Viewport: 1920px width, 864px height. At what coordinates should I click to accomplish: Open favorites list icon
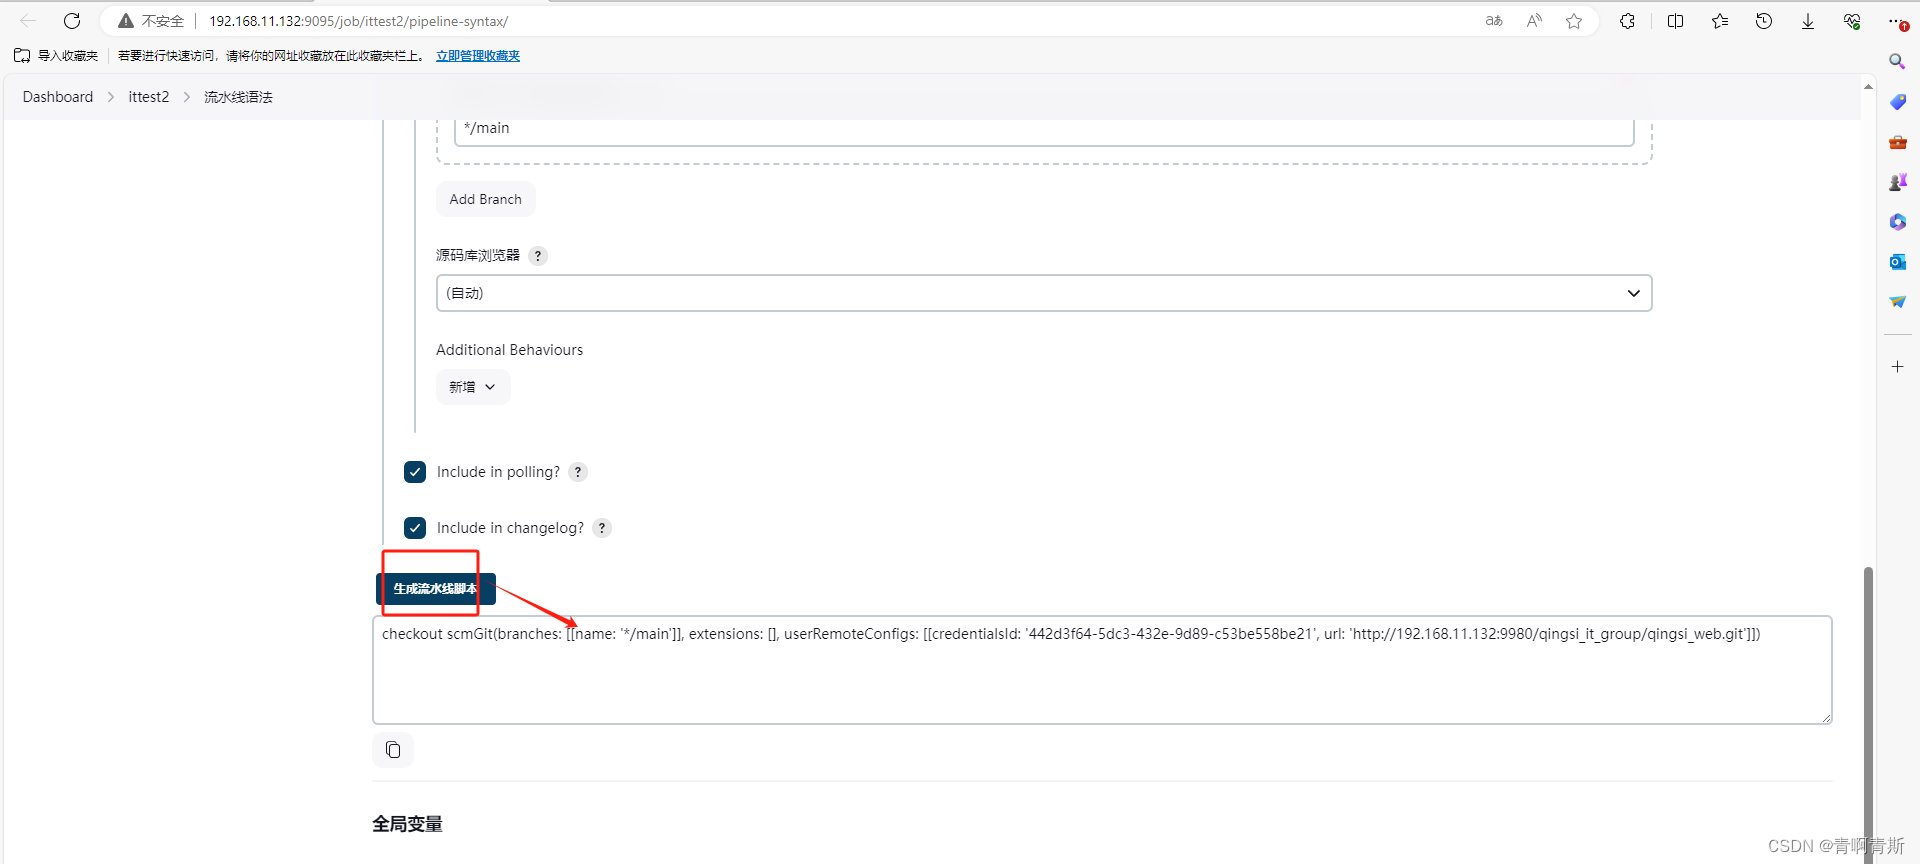(x=1720, y=21)
